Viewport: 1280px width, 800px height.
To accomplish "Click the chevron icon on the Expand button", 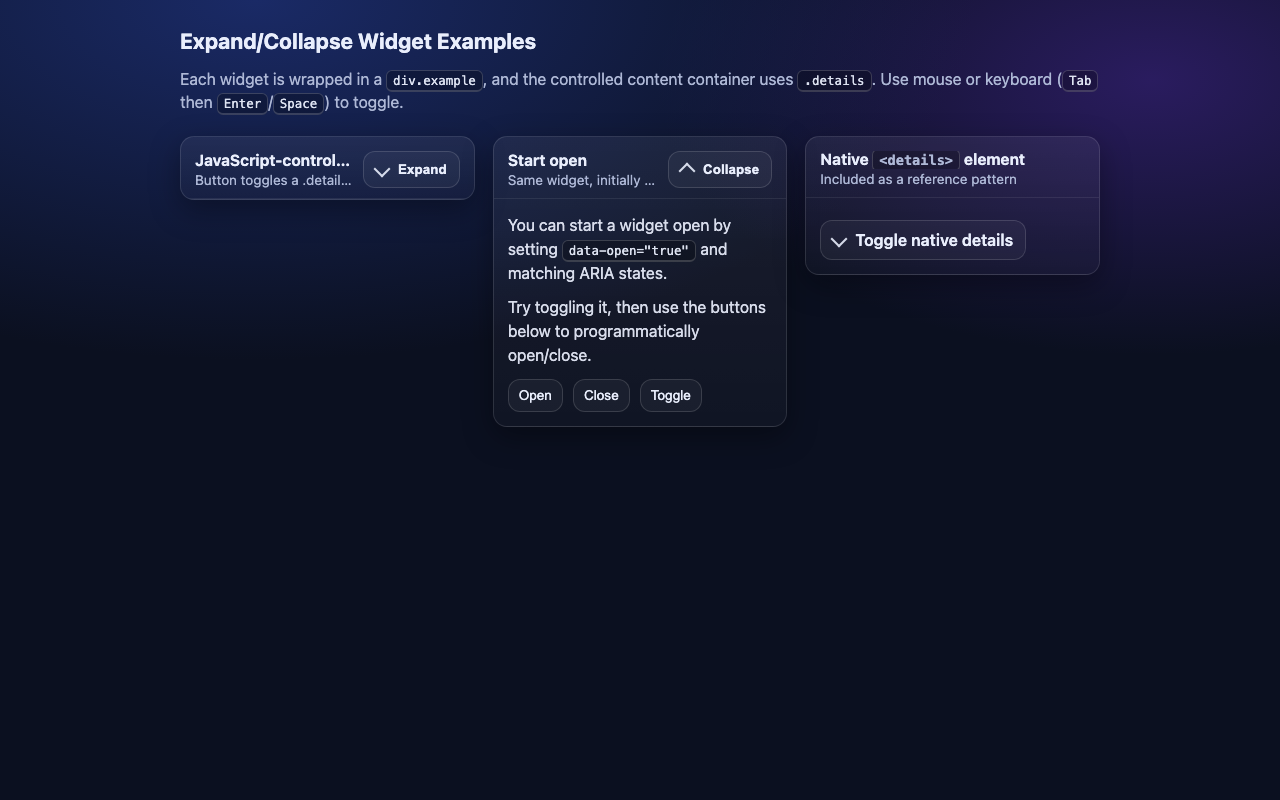I will 382,170.
